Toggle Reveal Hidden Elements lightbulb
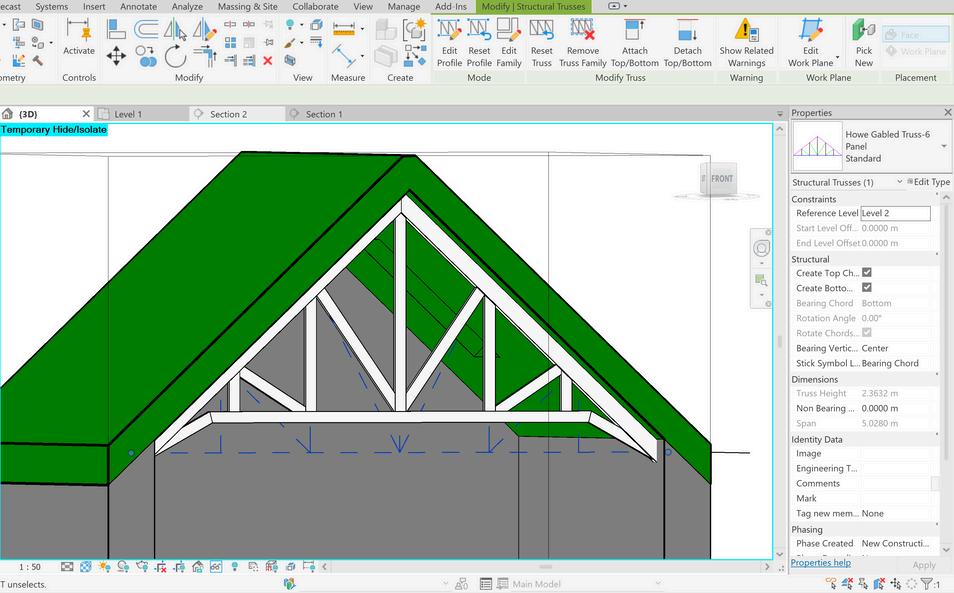The height and width of the screenshot is (593, 954). coord(235,567)
